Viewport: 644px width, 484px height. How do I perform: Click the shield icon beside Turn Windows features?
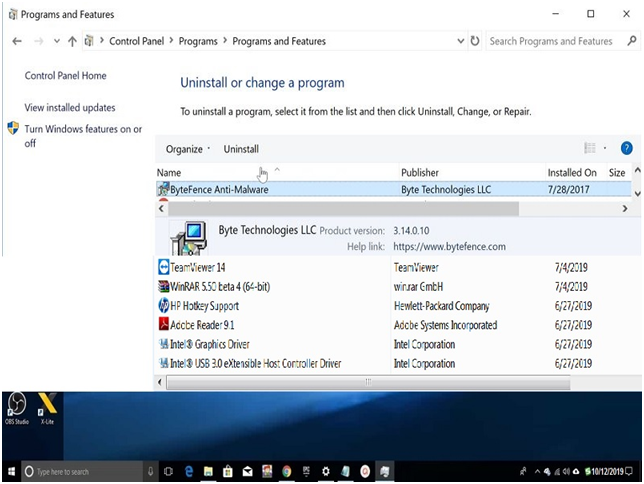pyautogui.click(x=13, y=128)
